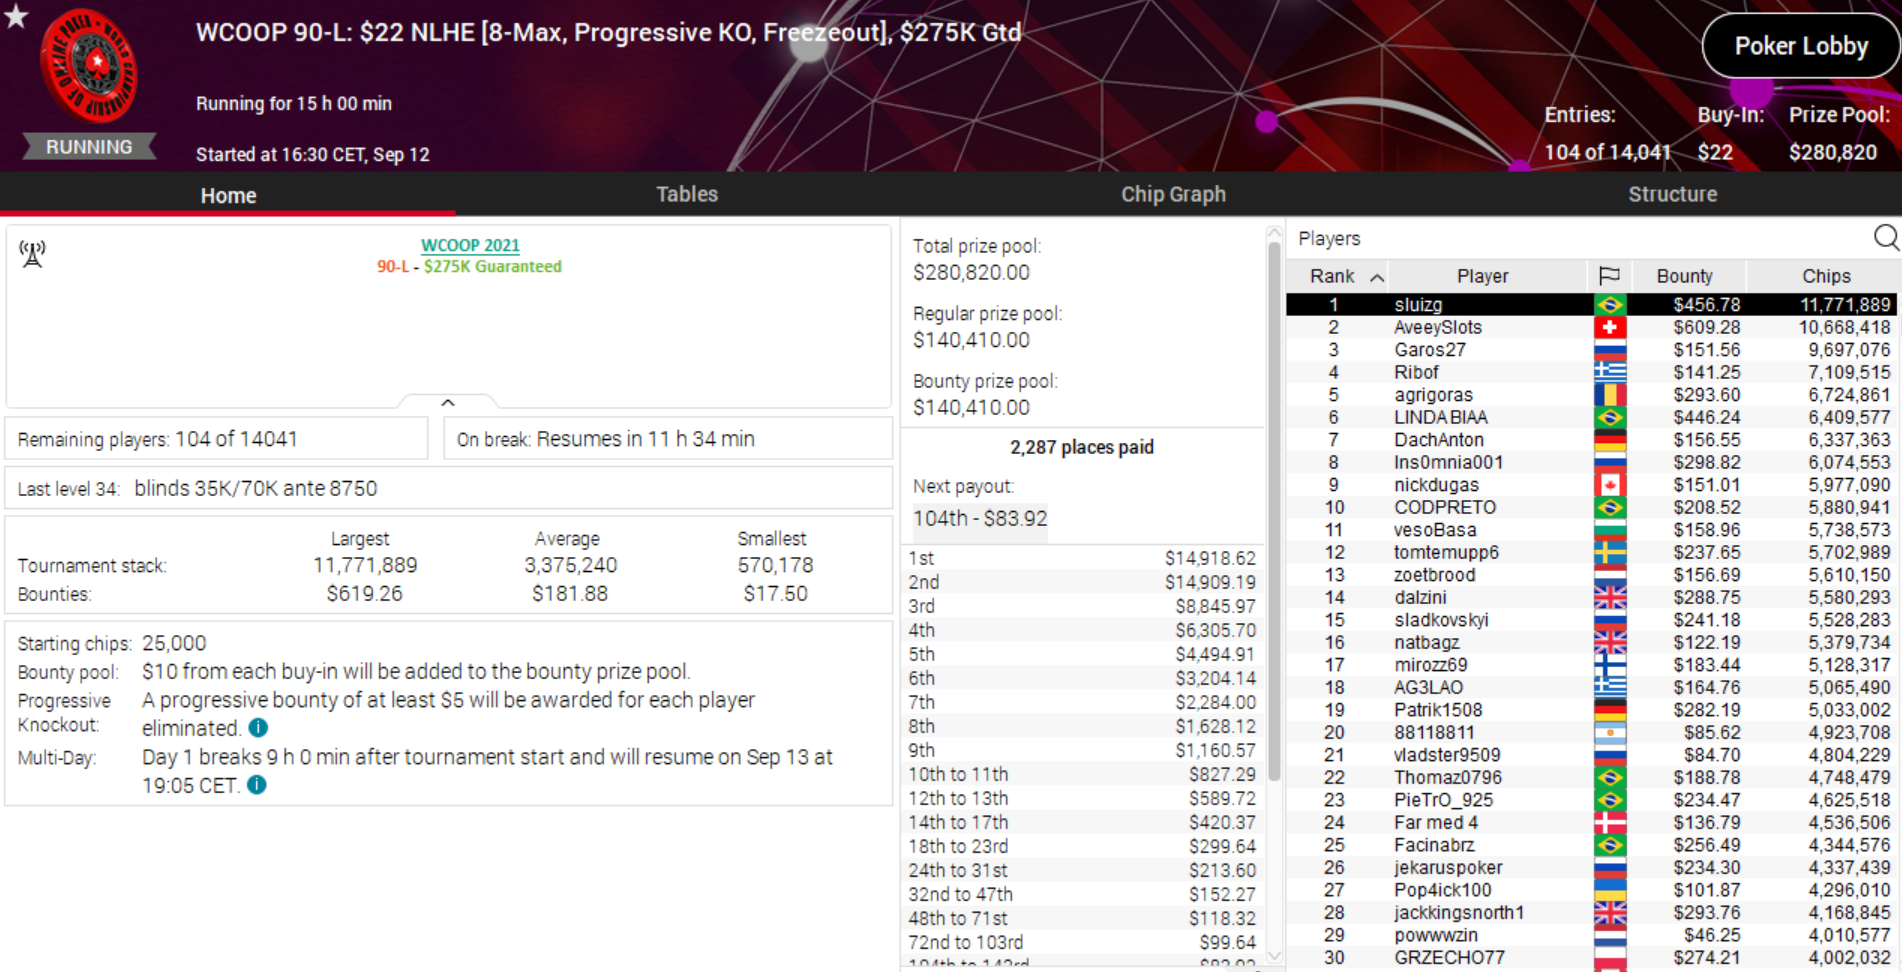Click the Multi-Day info icon
Viewport: 1902px width, 972px height.
(257, 785)
